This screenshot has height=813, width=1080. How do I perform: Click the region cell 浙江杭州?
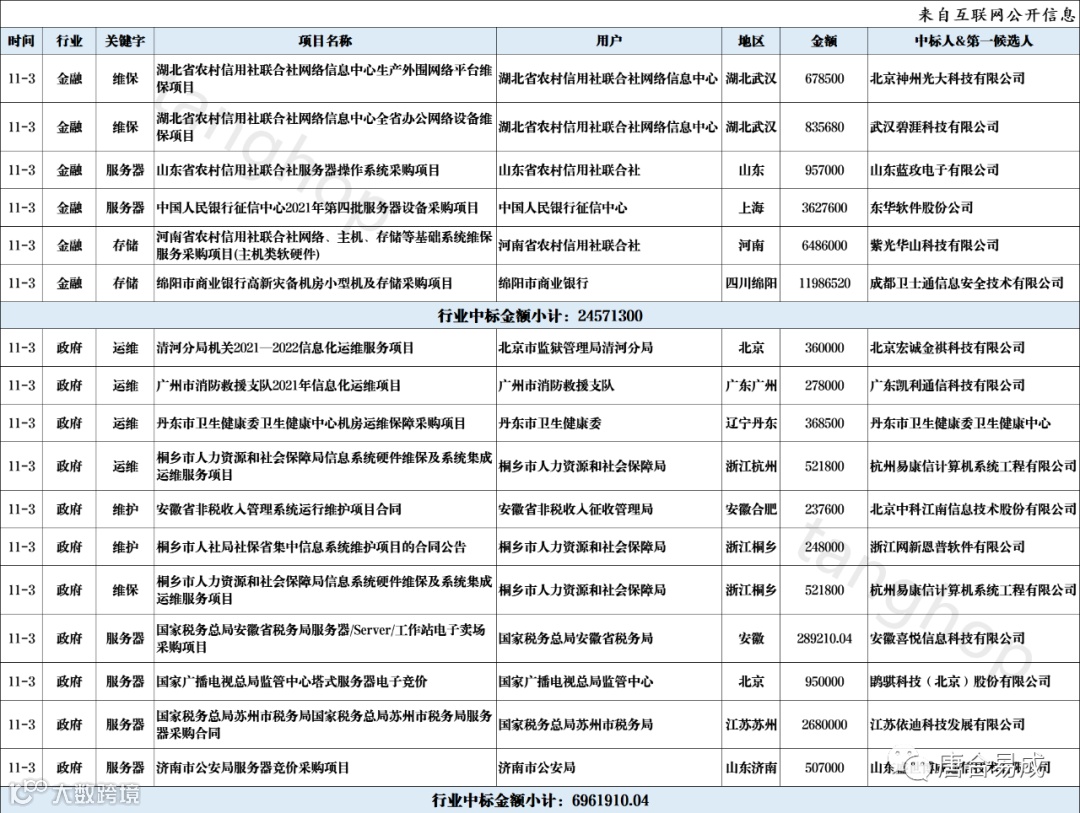[x=751, y=466]
